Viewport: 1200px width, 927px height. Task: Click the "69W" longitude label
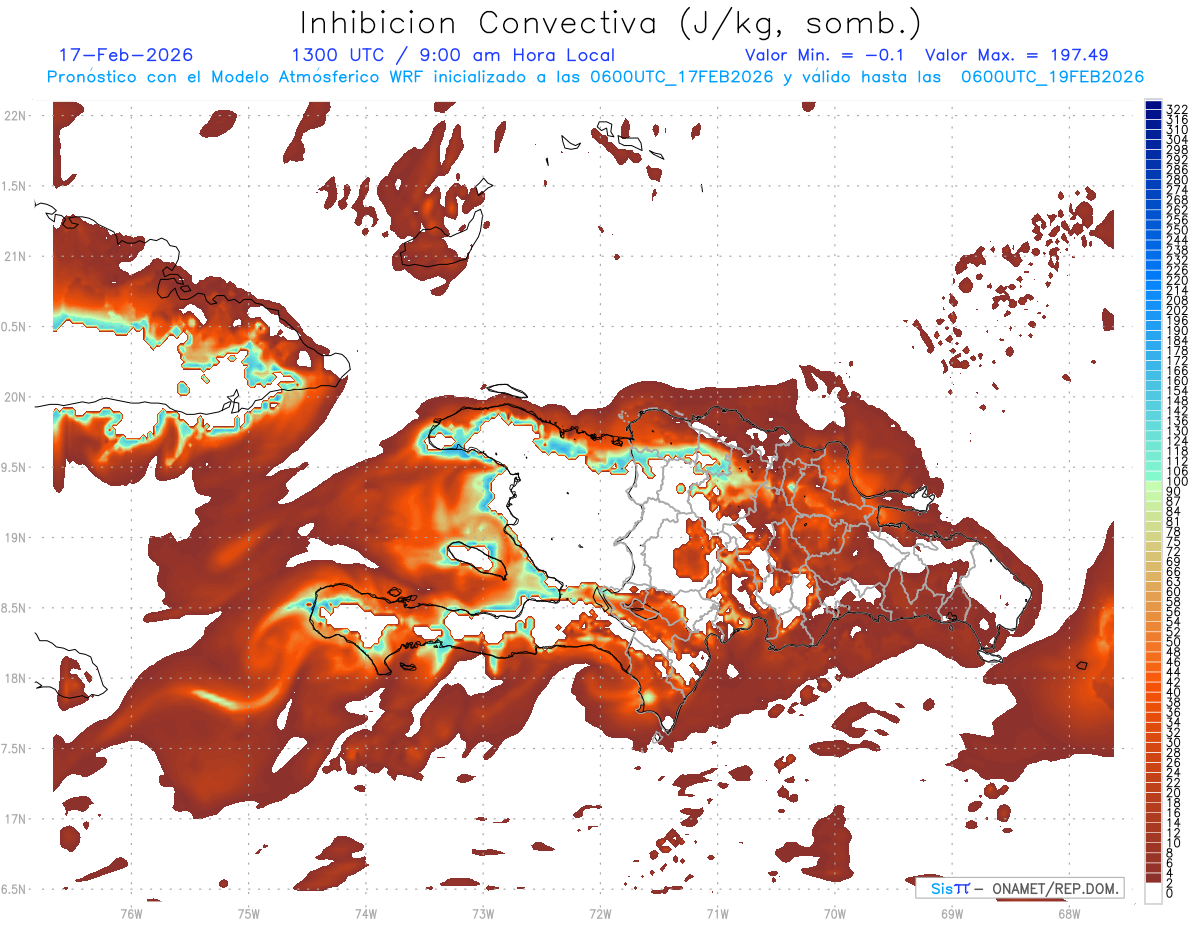(x=952, y=913)
